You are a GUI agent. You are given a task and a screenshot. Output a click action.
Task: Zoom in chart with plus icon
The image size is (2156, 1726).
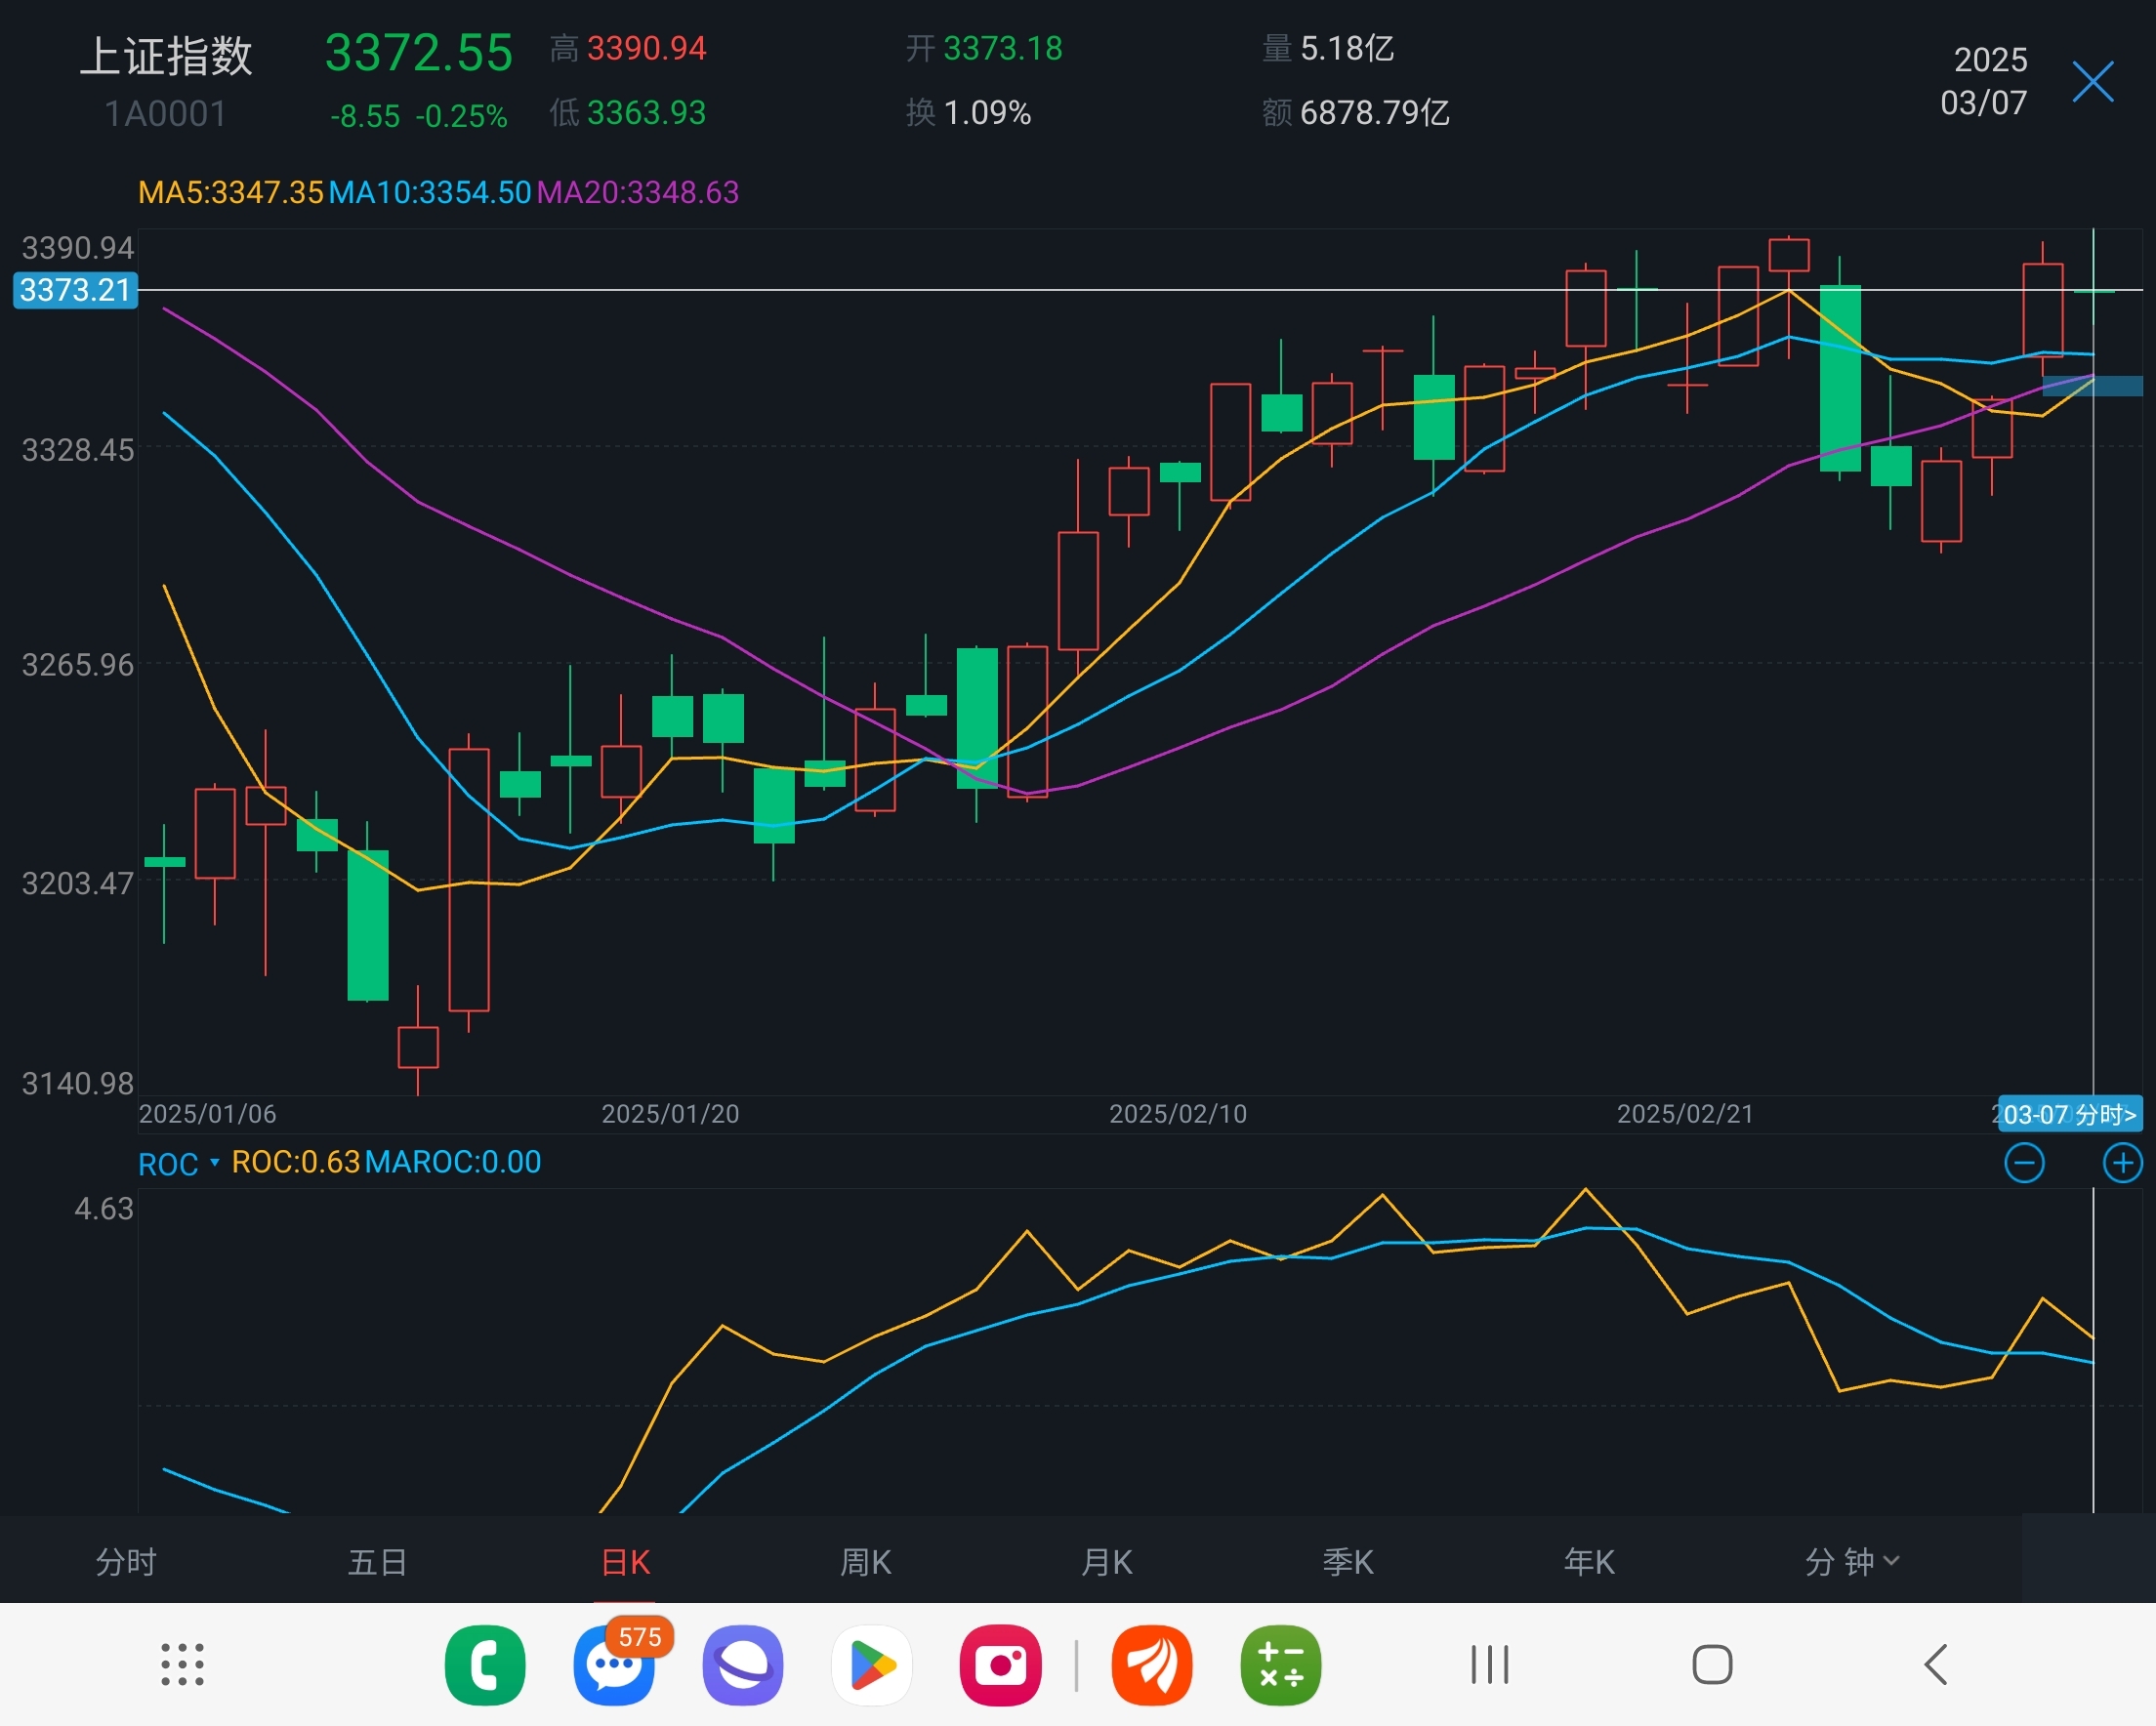2122,1163
